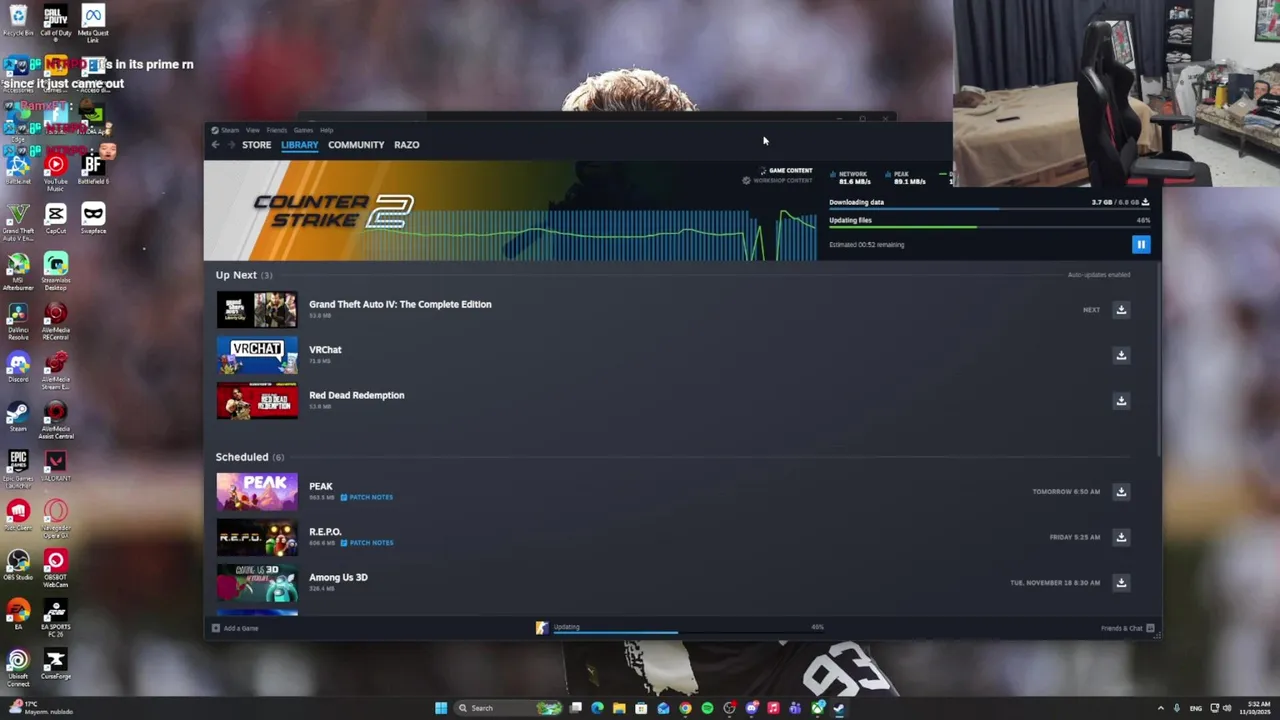Viewport: 1280px width, 720px height.
Task: Click Red Dead Redemption title text
Action: [x=357, y=395]
